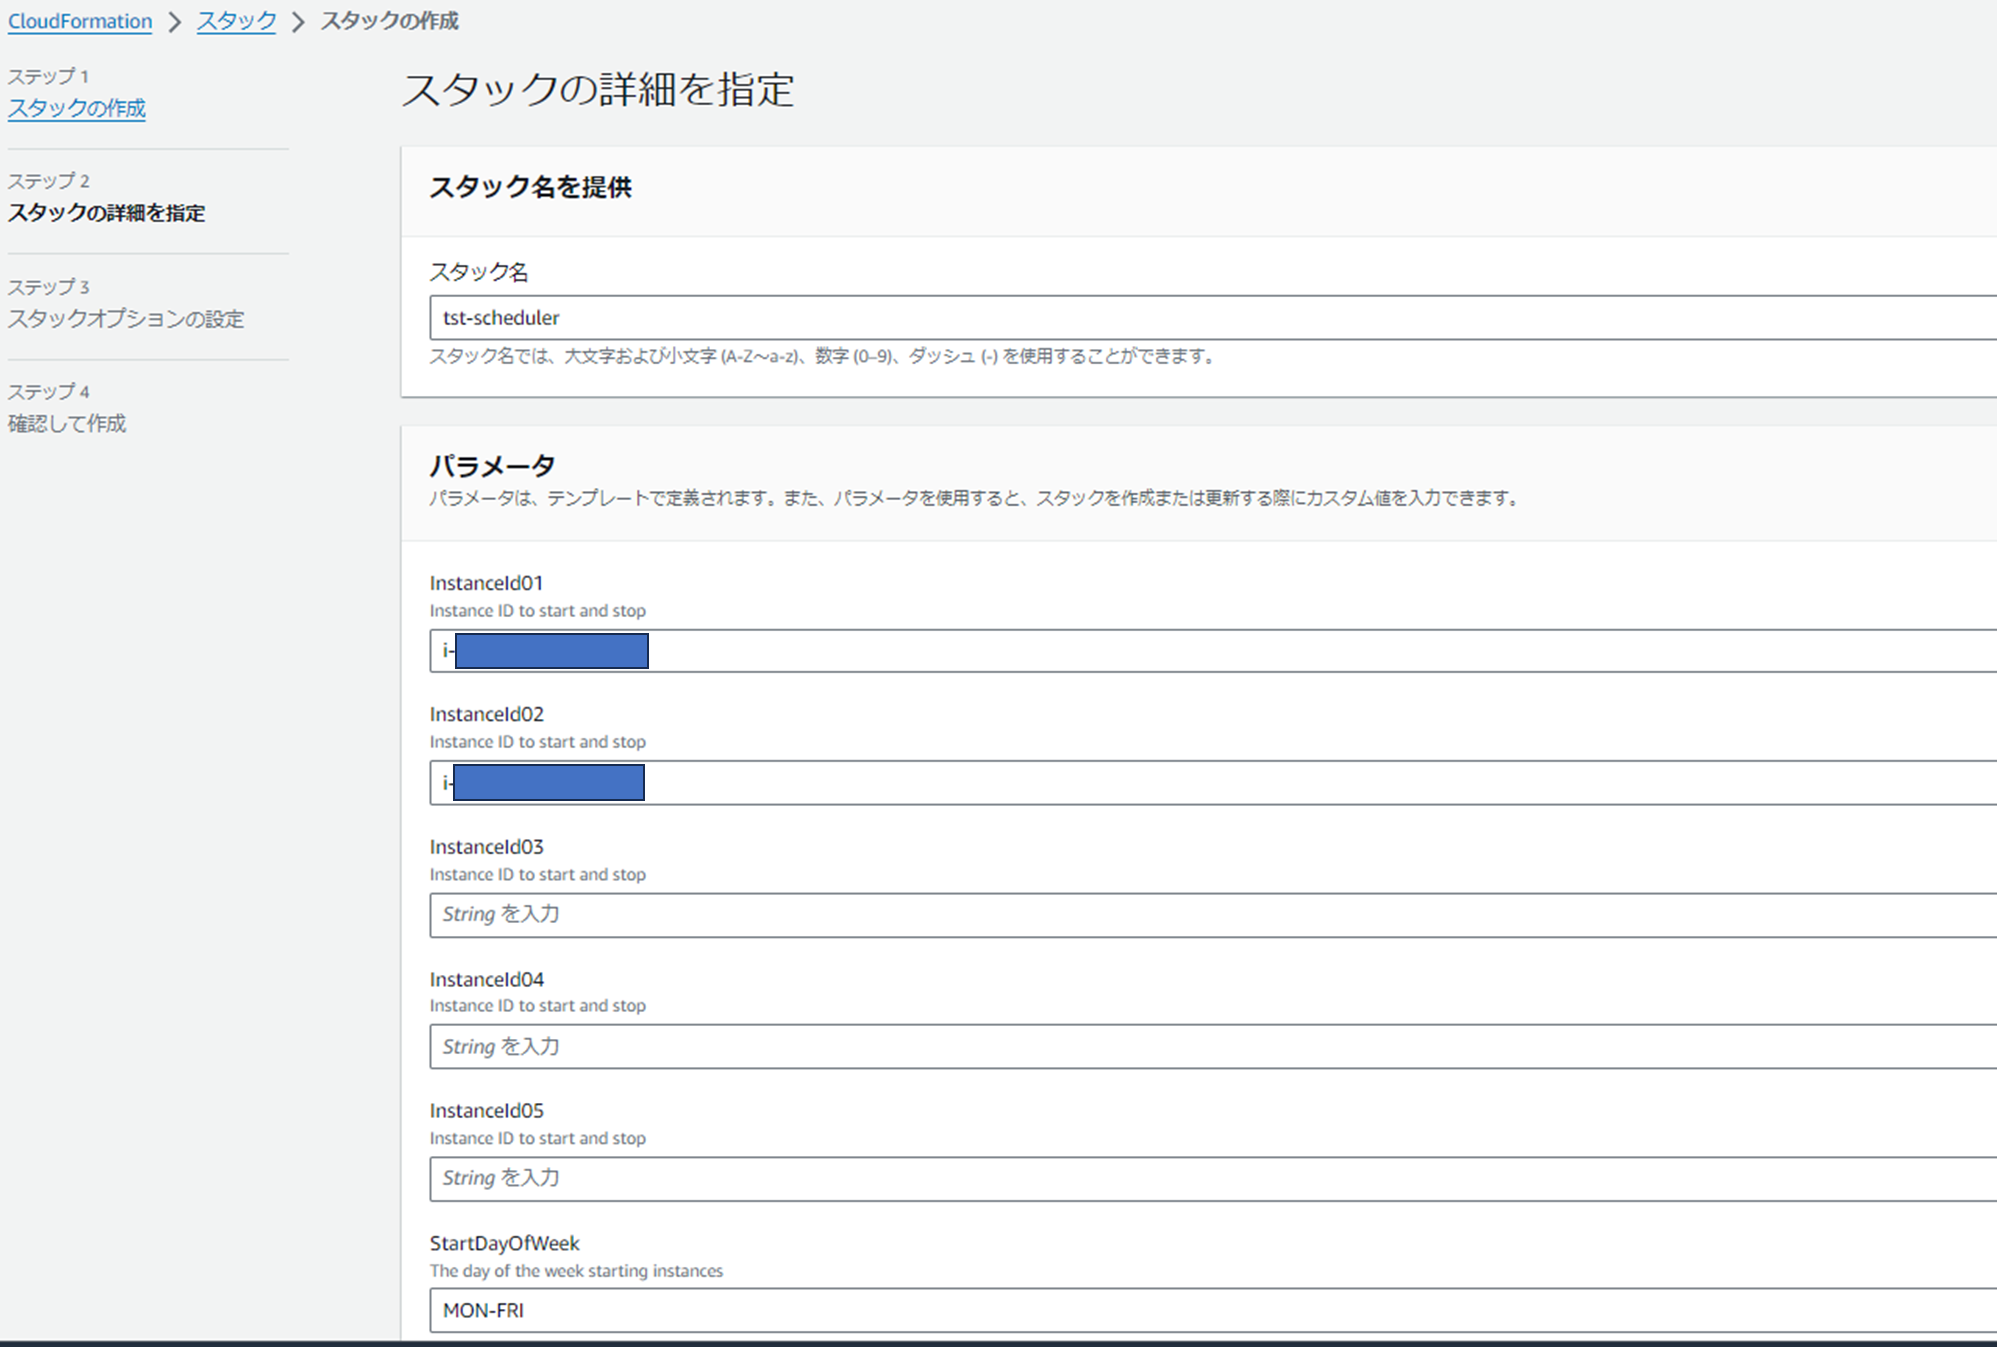Image resolution: width=1997 pixels, height=1347 pixels.
Task: Click the CloudFormation breadcrumb link
Action: click(x=80, y=21)
